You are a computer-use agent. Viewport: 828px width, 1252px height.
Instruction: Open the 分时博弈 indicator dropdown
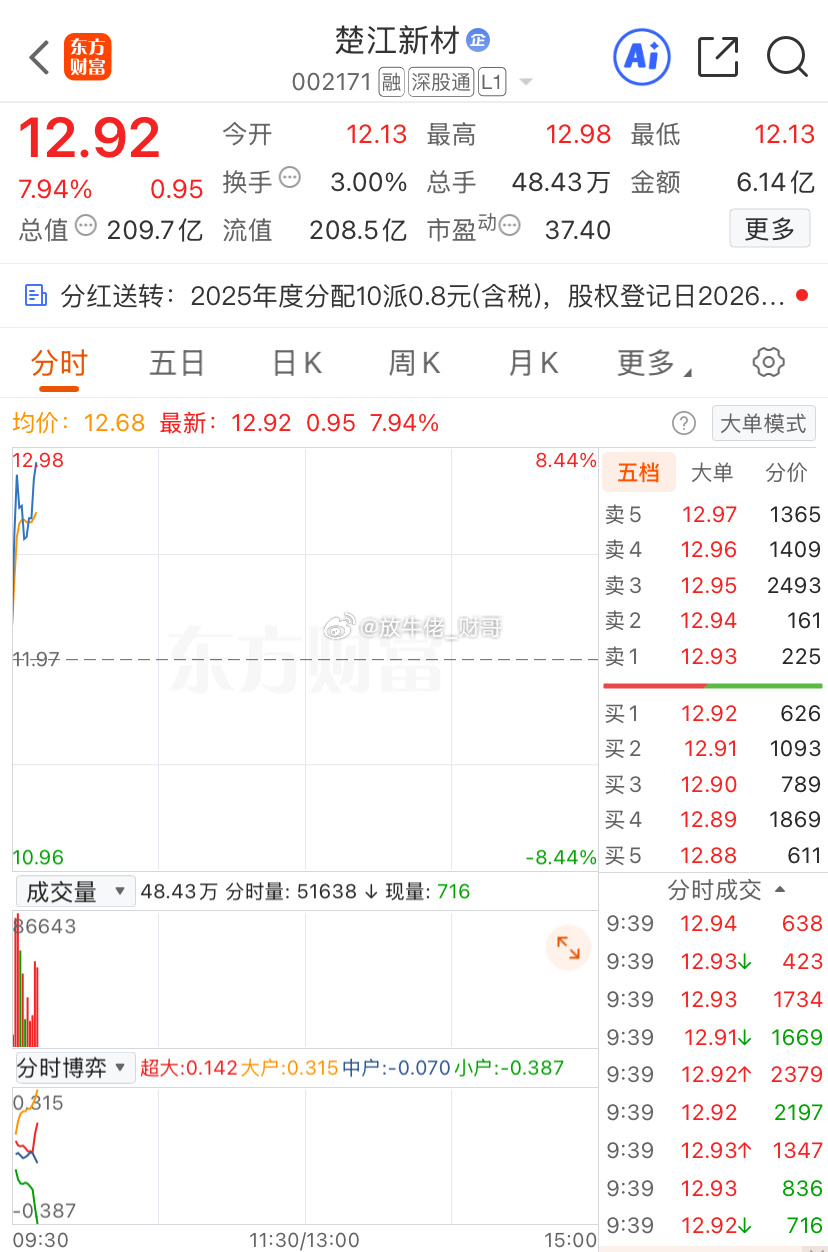75,1067
